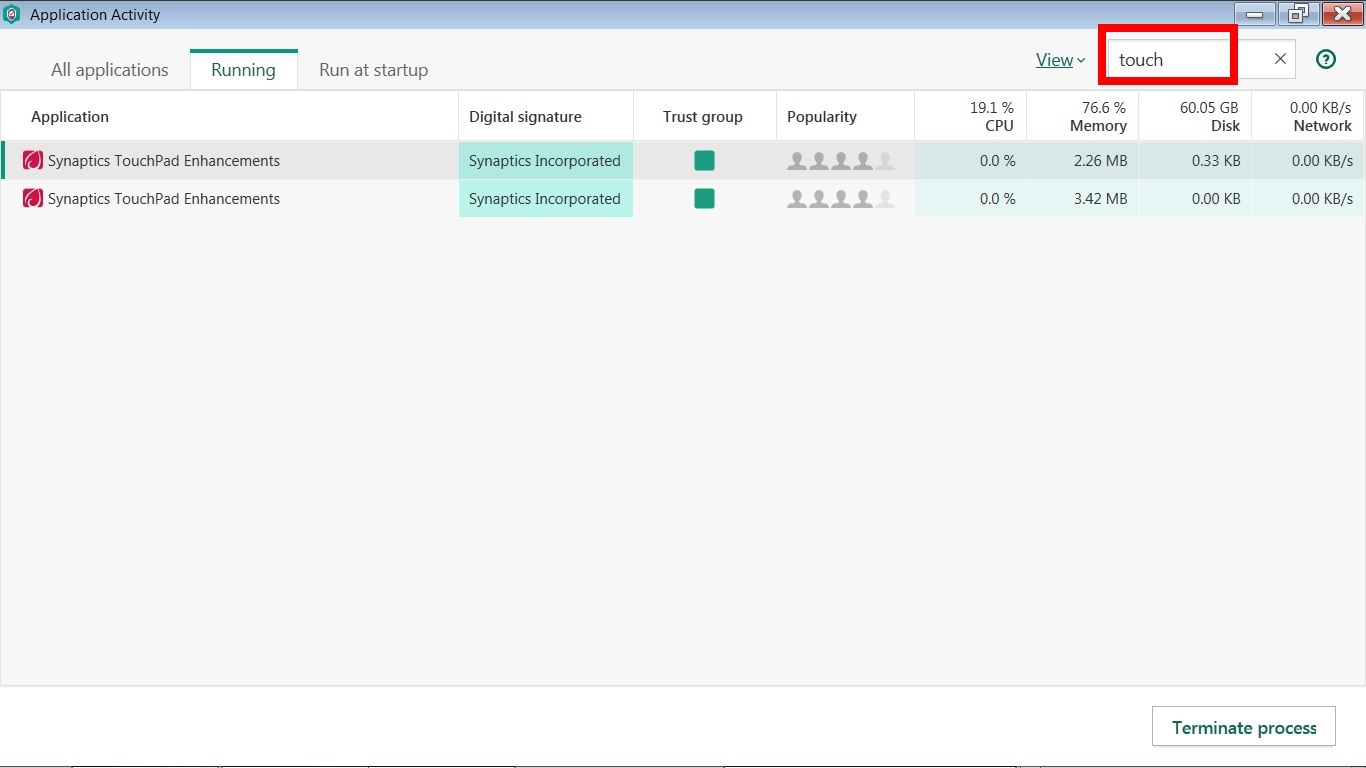Screen dimensions: 1366x768
Task: Minimize the Application Activity window
Action: [x=1254, y=14]
